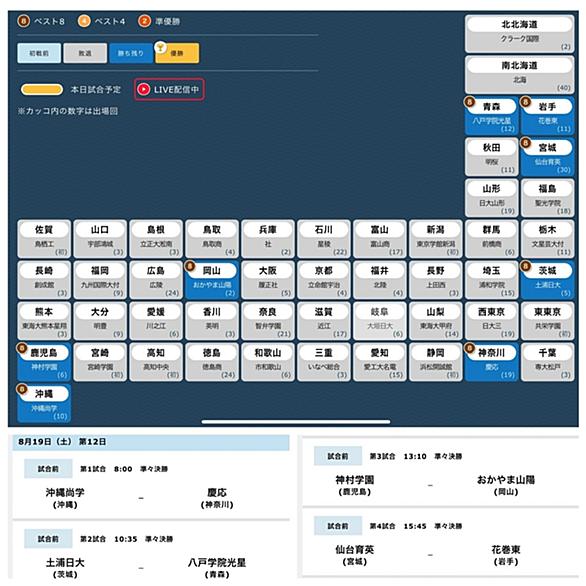Click おかやま山陽 in the 13:10 match
Viewport: 586px width, 586px height.
[506, 479]
